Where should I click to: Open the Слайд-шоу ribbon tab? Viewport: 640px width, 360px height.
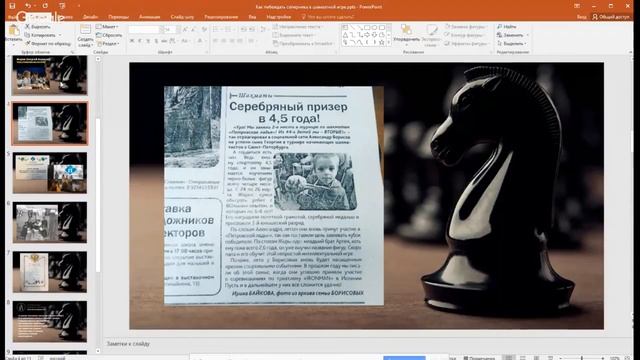click(x=182, y=17)
